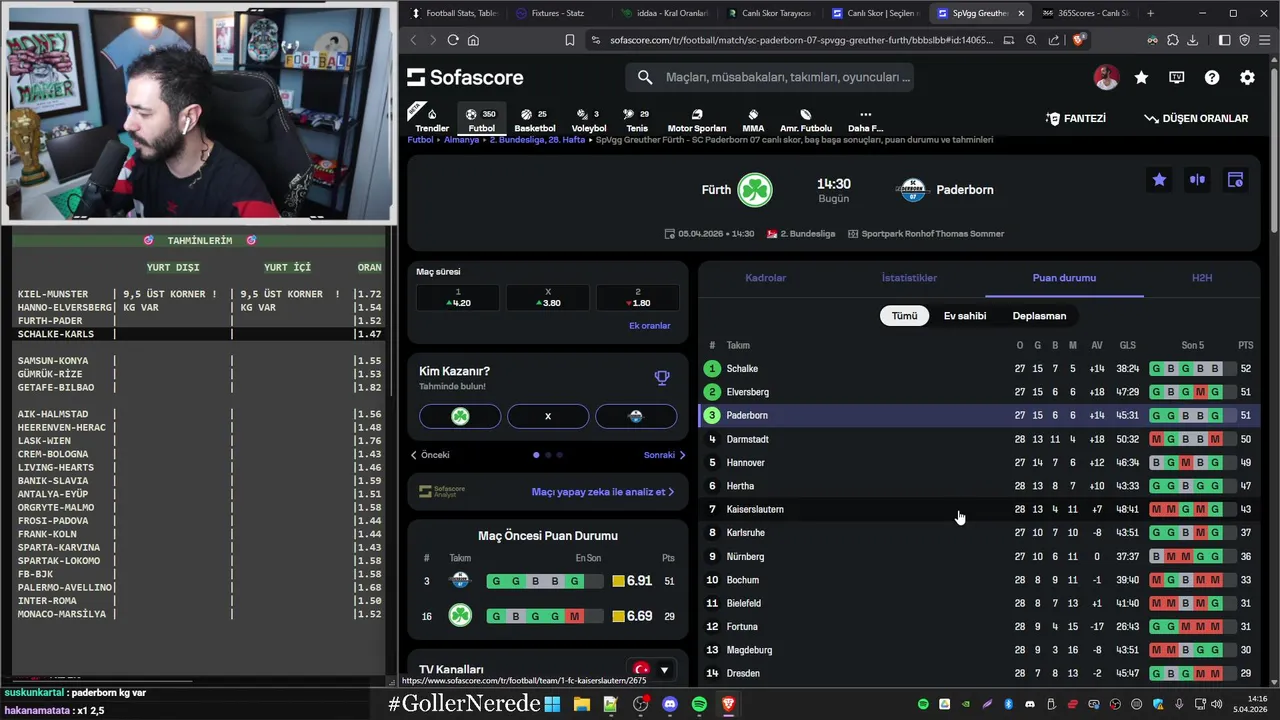The image size is (1280, 720).
Task: Vote for Fürth to win
Action: [460, 416]
